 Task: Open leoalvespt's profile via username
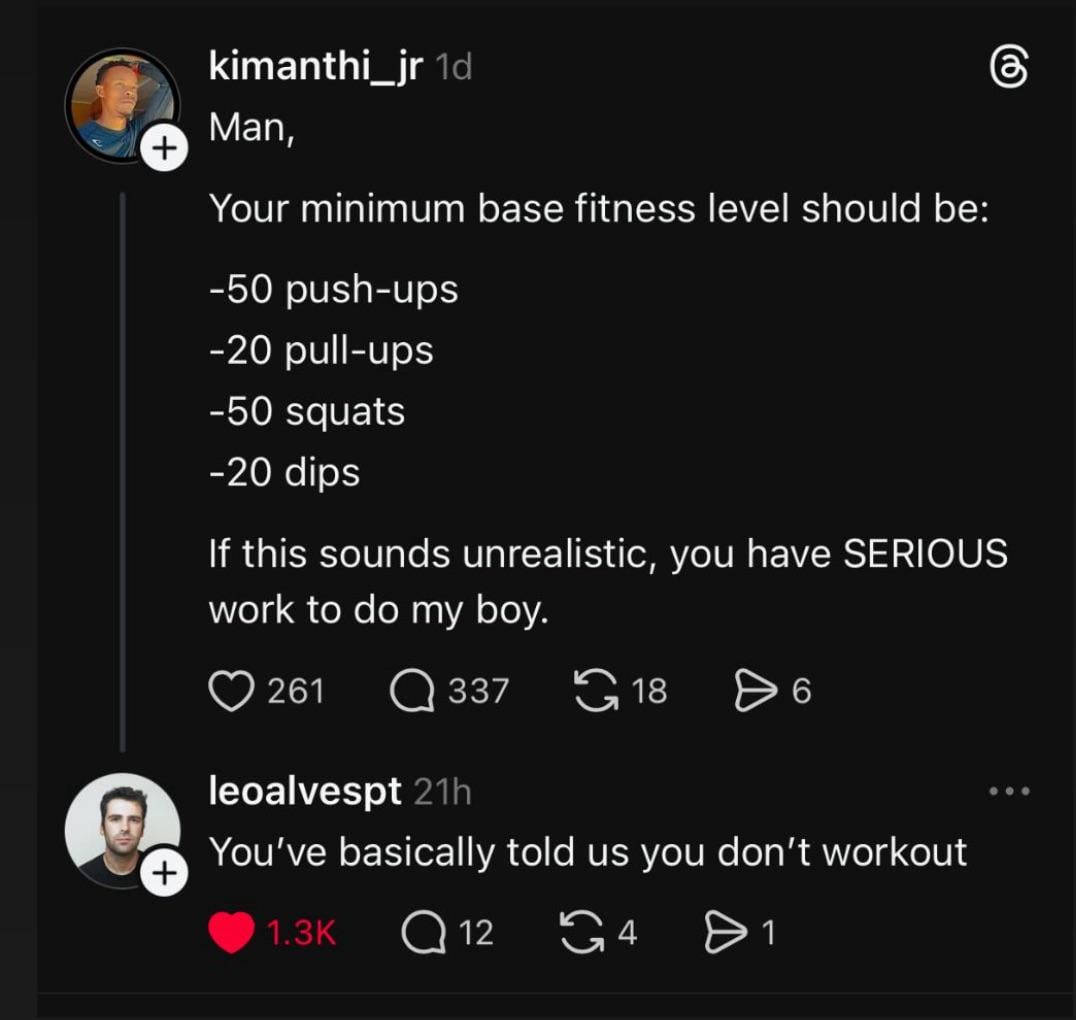point(304,791)
